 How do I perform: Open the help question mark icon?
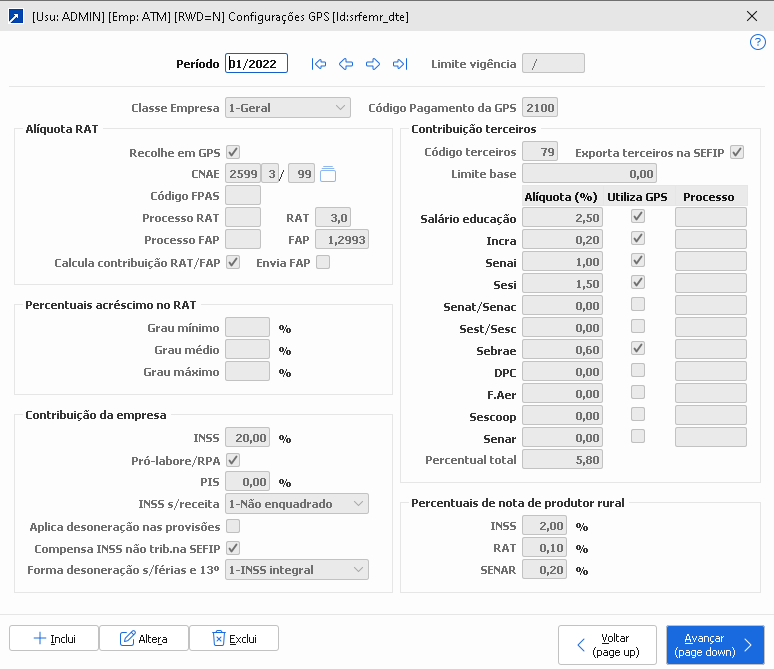[x=757, y=42]
